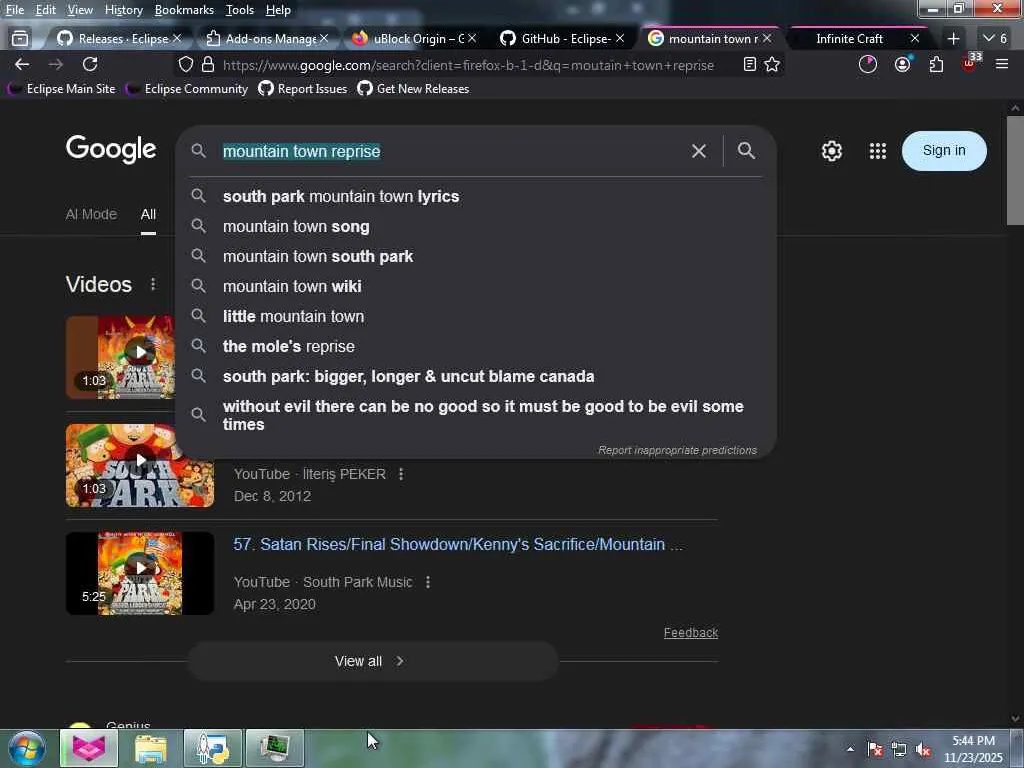The image size is (1024, 768).
Task: Click the pink fox browser taskbar icon
Action: pos(89,748)
